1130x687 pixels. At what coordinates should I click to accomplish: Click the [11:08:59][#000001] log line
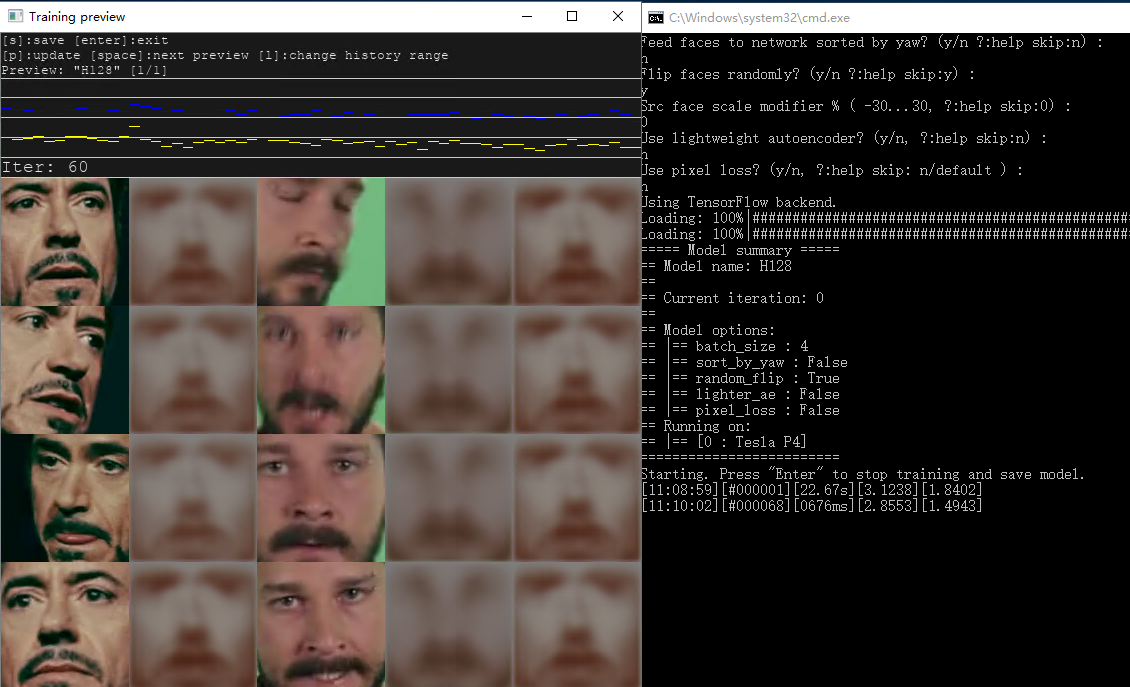(812, 489)
